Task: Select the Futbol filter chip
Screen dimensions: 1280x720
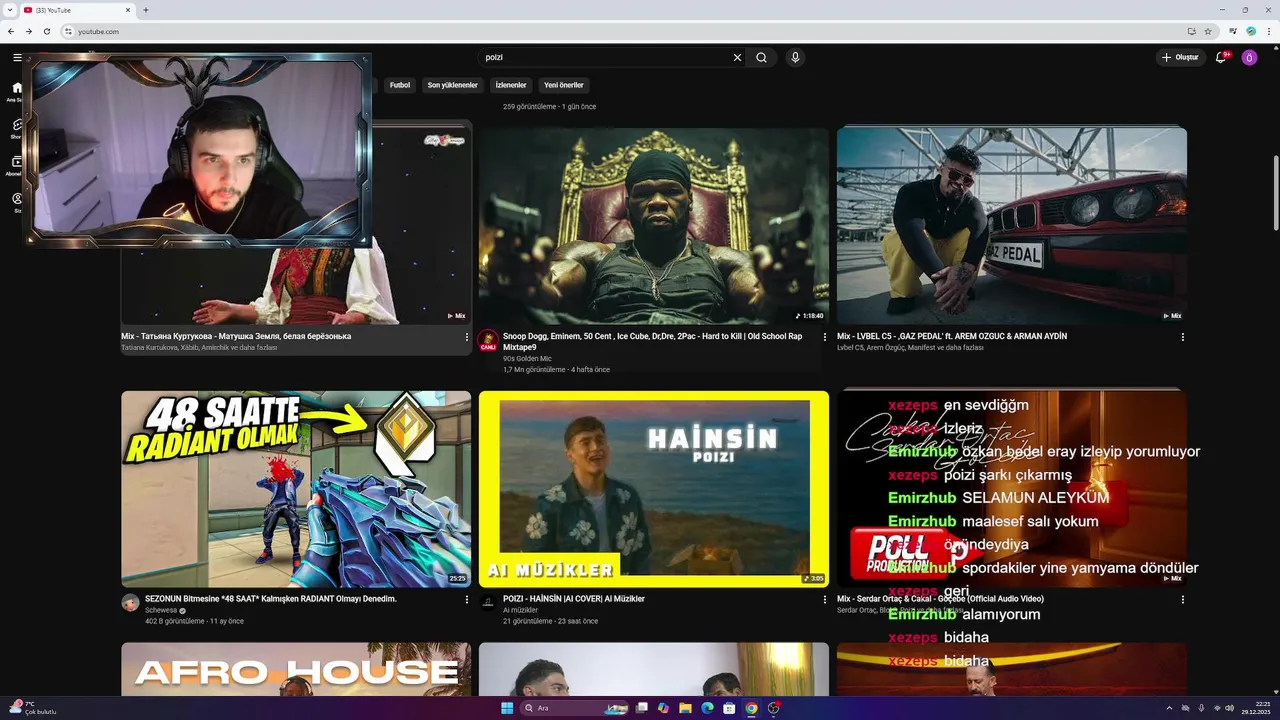Action: click(x=400, y=85)
